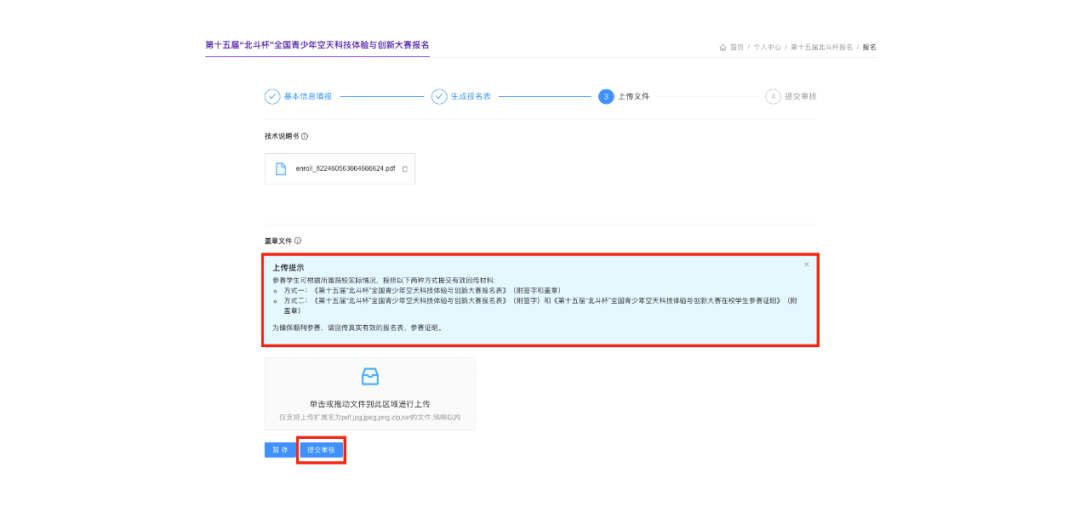Click the info icon beside 技术说明书

pos(304,136)
